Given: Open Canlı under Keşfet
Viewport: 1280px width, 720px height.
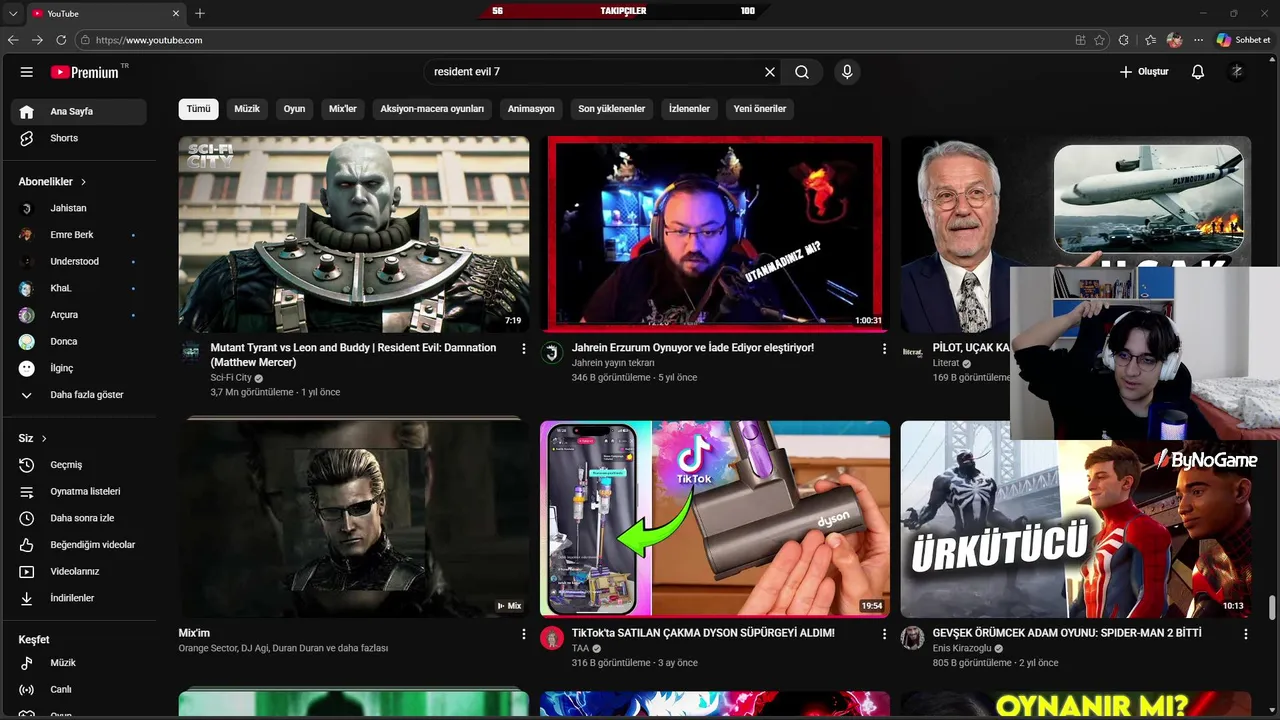Looking at the screenshot, I should click(78, 689).
